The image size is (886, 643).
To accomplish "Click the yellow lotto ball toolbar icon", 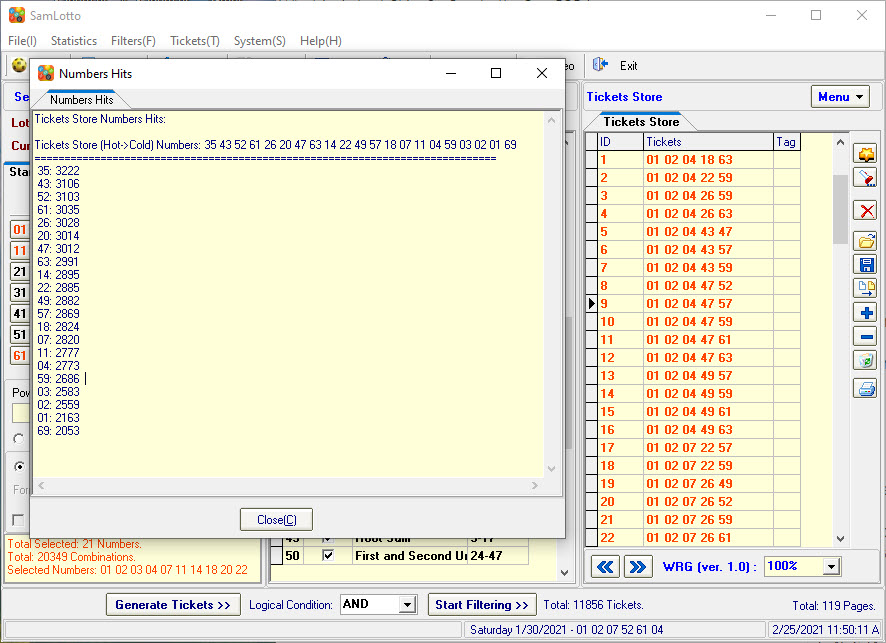I will (19, 66).
